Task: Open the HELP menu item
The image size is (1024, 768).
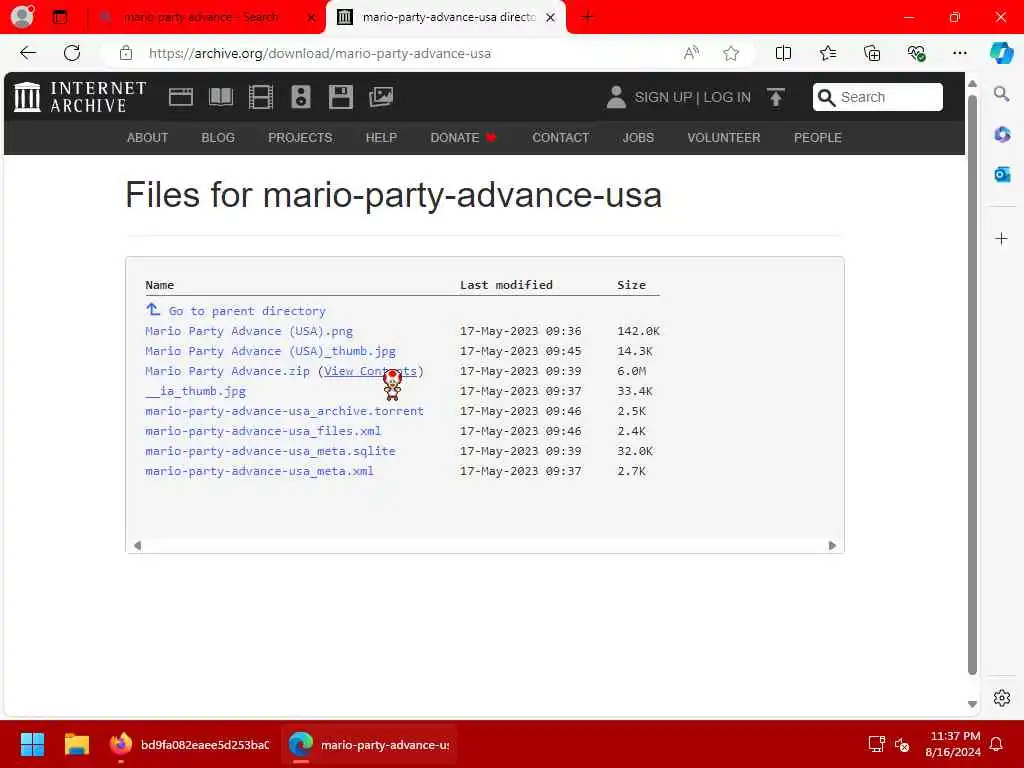Action: [381, 138]
